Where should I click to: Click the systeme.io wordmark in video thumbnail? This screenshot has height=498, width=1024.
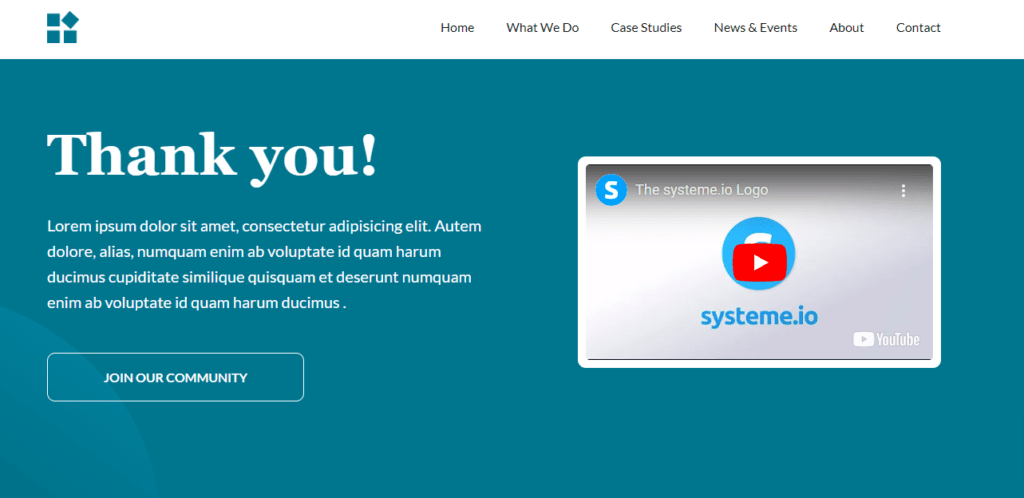click(759, 317)
